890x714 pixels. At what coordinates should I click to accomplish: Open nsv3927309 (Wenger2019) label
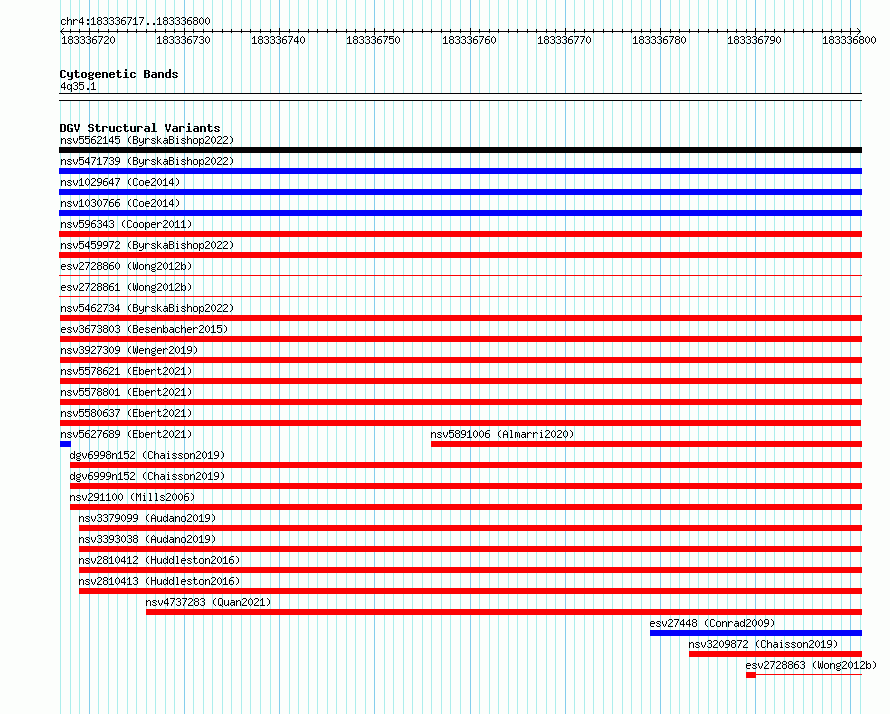point(129,350)
